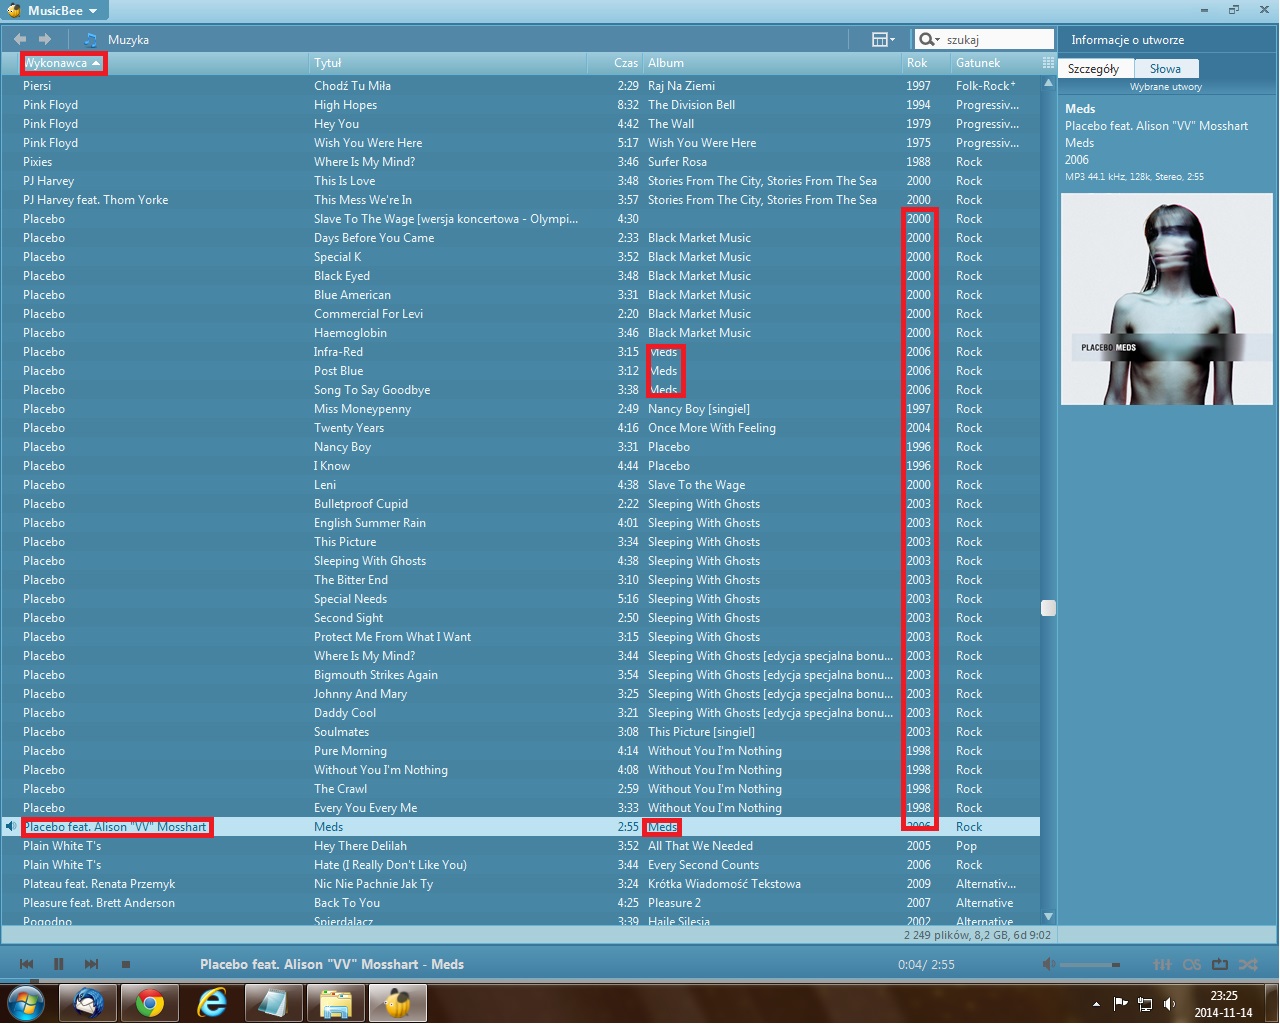Image resolution: width=1280 pixels, height=1024 pixels.
Task: Toggle shuffle mode
Action: click(1248, 964)
